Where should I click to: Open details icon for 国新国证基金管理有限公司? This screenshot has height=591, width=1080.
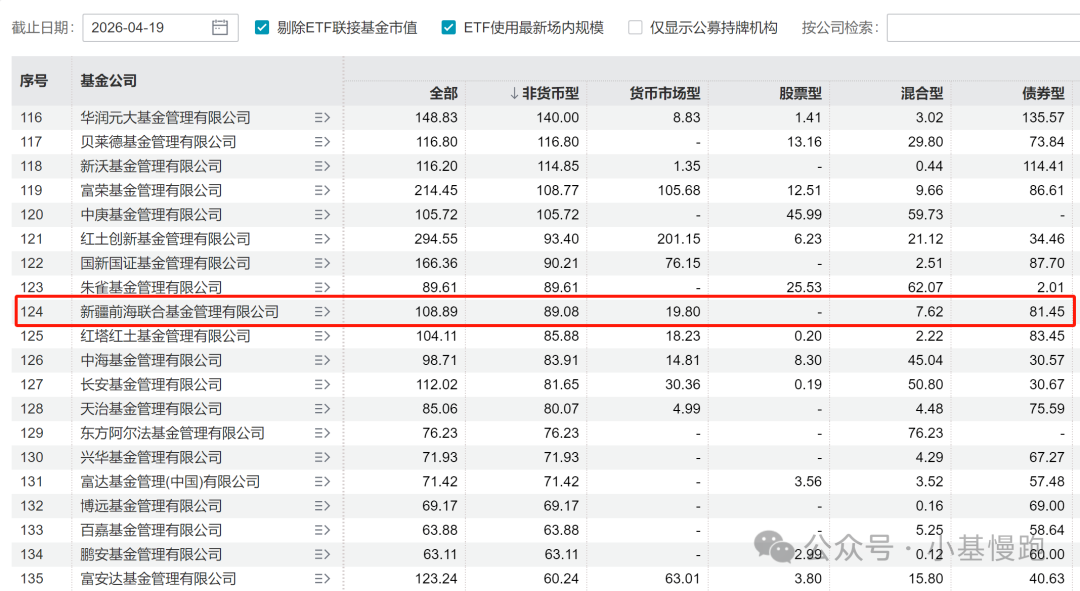pyautogui.click(x=322, y=263)
